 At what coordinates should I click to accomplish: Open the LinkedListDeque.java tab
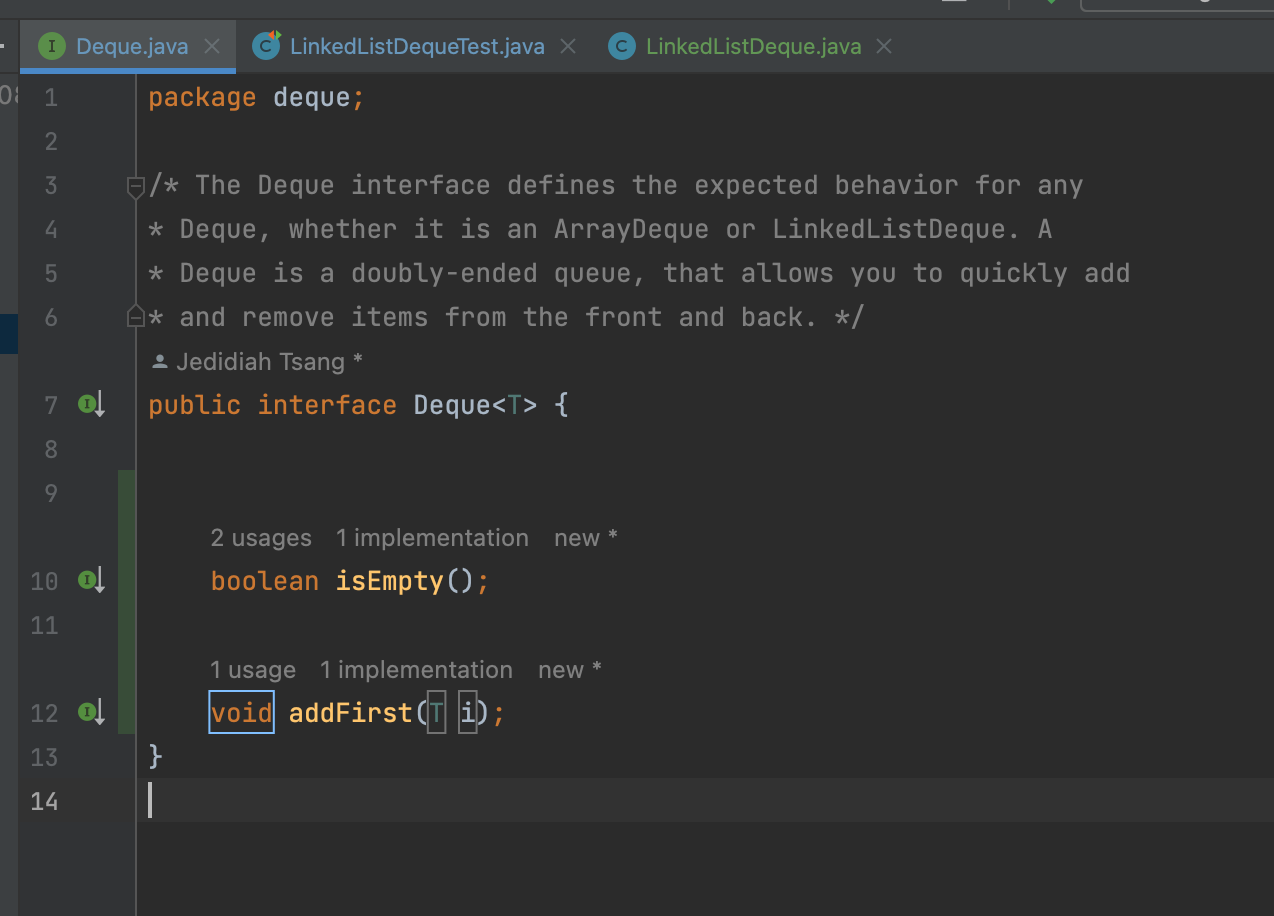(753, 46)
